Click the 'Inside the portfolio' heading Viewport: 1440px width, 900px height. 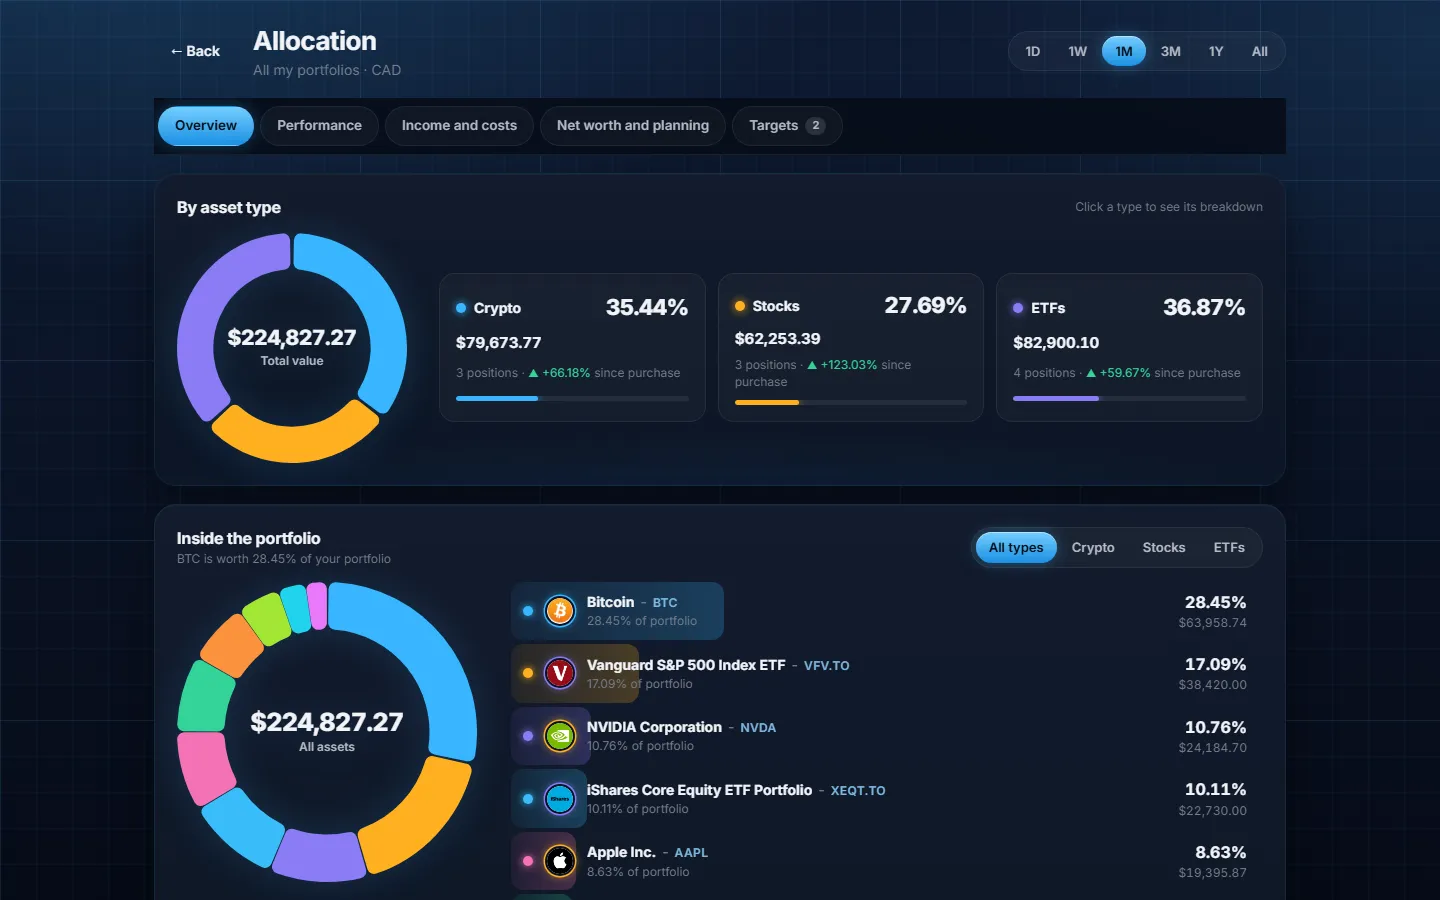click(249, 539)
